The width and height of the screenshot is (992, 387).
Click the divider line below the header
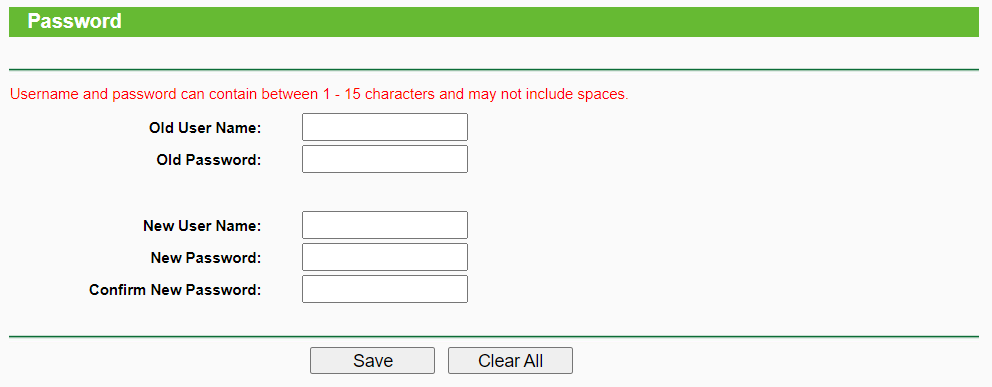pyautogui.click(x=493, y=70)
